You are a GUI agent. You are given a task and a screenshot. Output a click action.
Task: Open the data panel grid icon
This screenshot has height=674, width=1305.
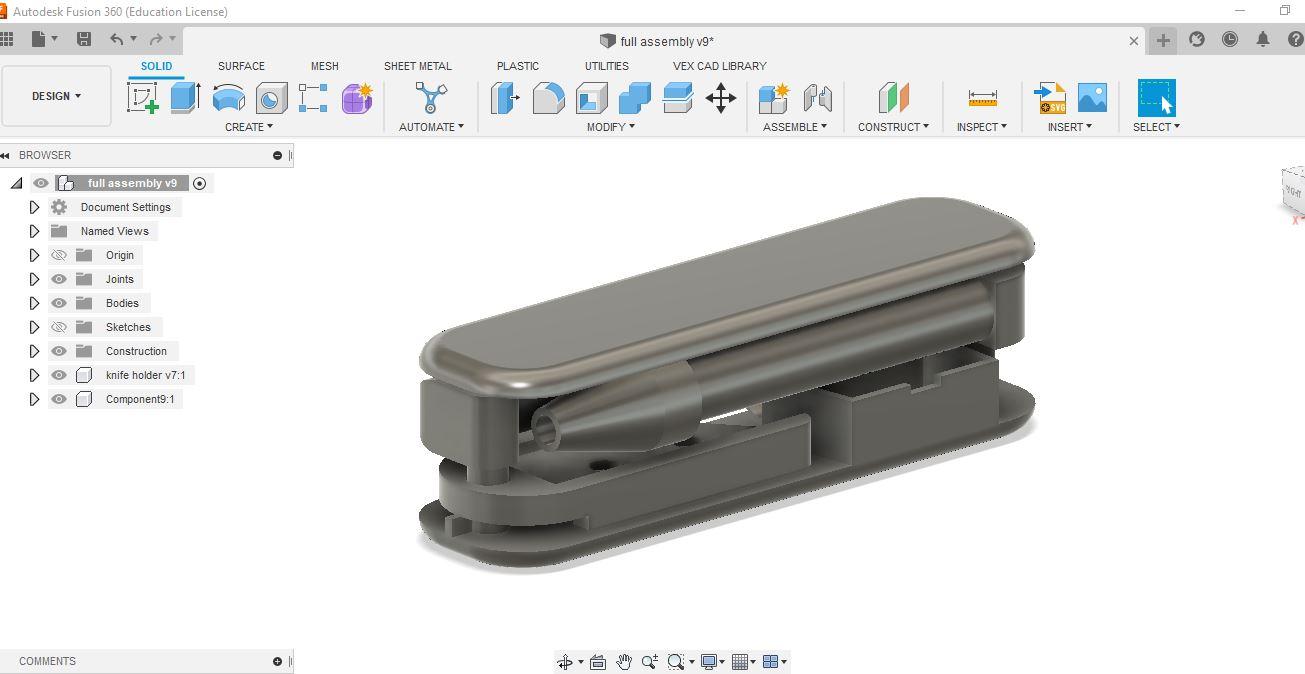tap(6, 39)
